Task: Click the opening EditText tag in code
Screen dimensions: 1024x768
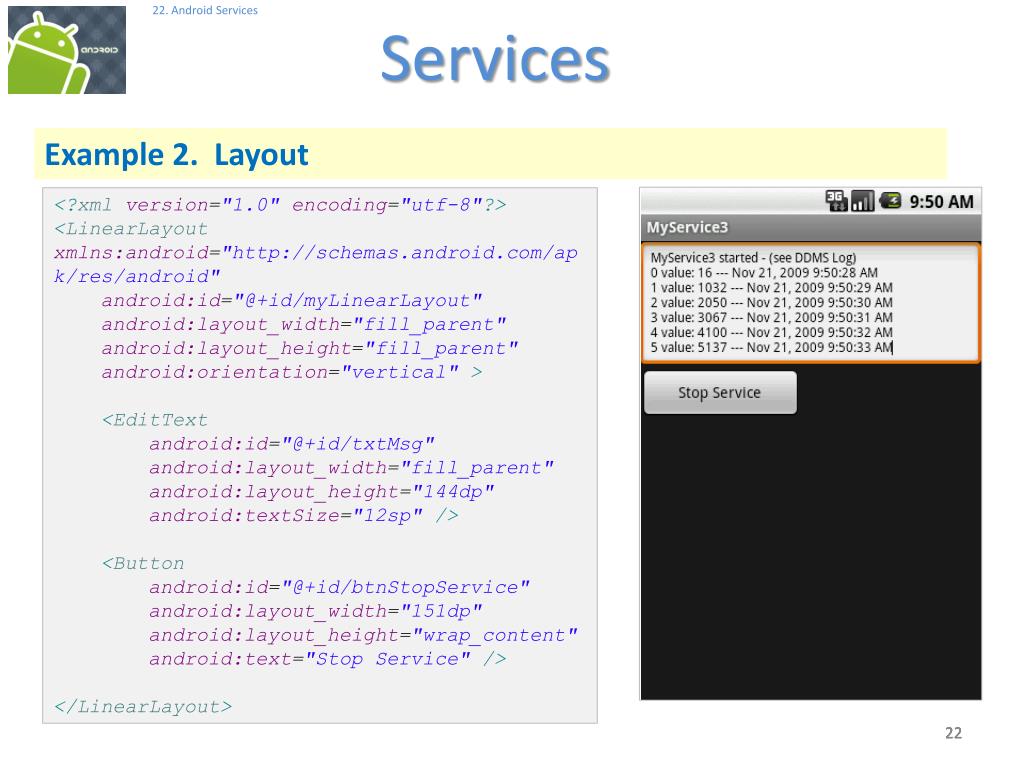Action: 155,420
